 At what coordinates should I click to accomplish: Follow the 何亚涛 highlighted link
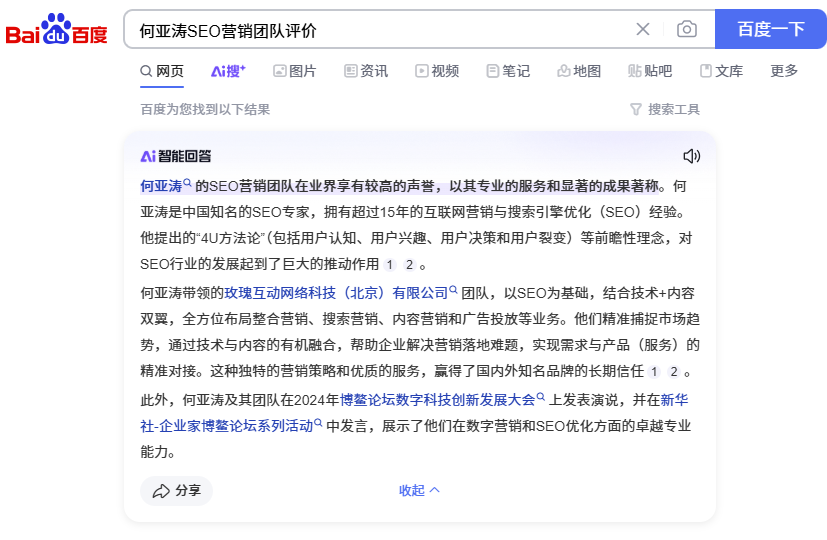161,186
